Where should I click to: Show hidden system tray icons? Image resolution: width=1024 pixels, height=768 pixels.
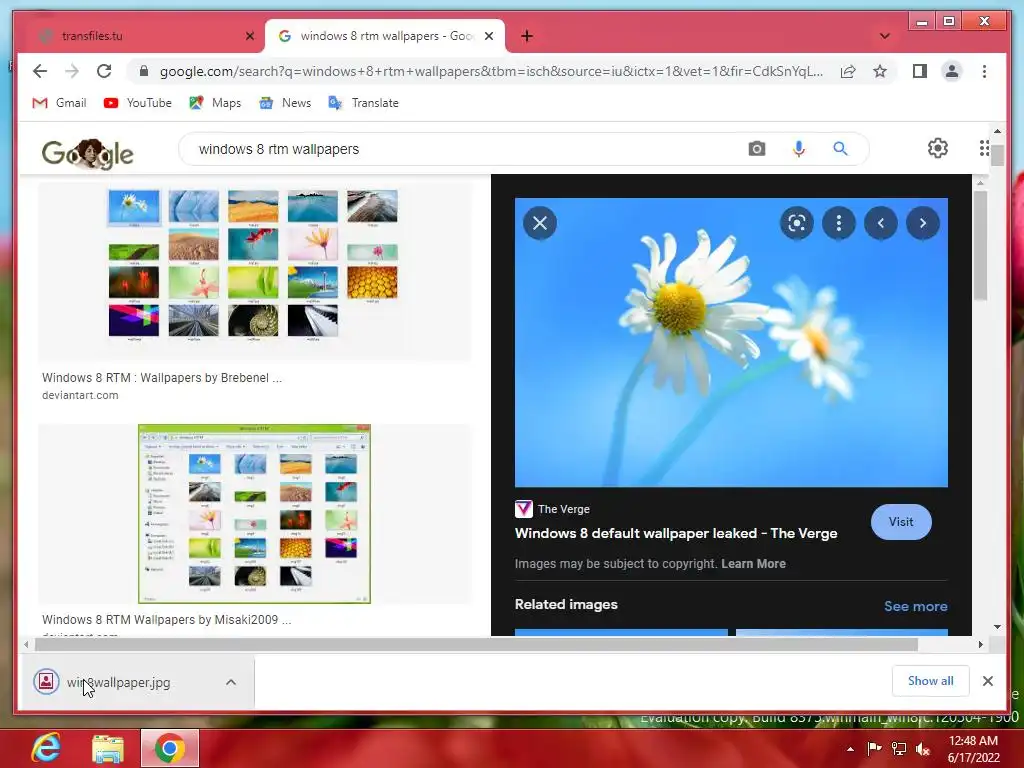tap(850, 749)
